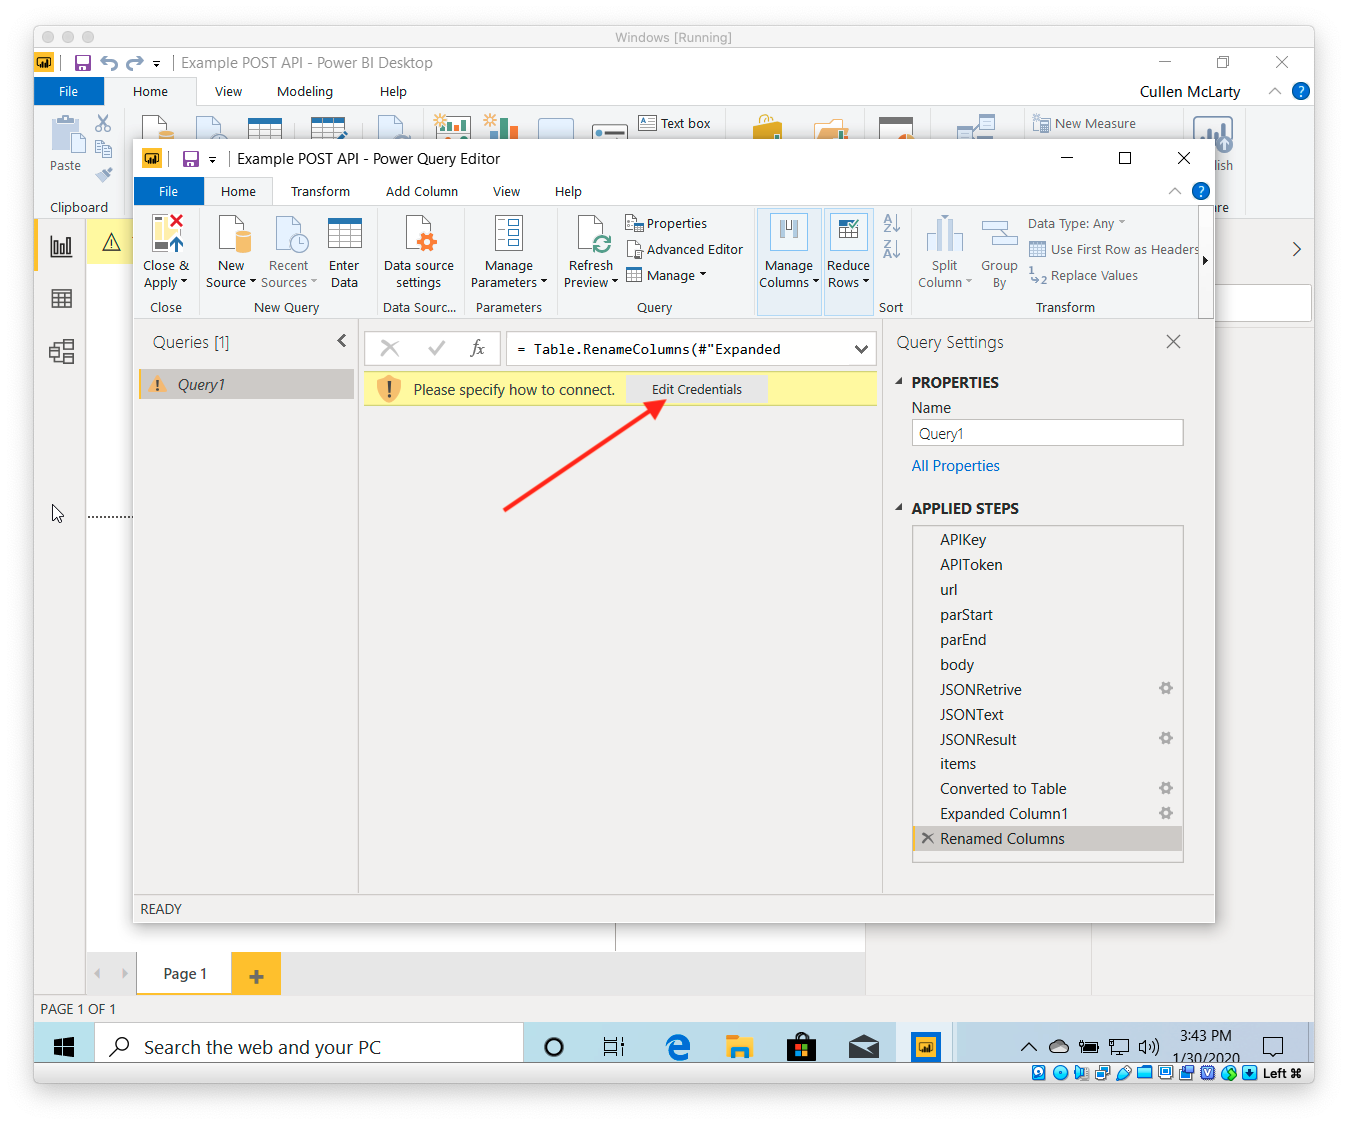Click the Enter Data table icon

click(344, 233)
